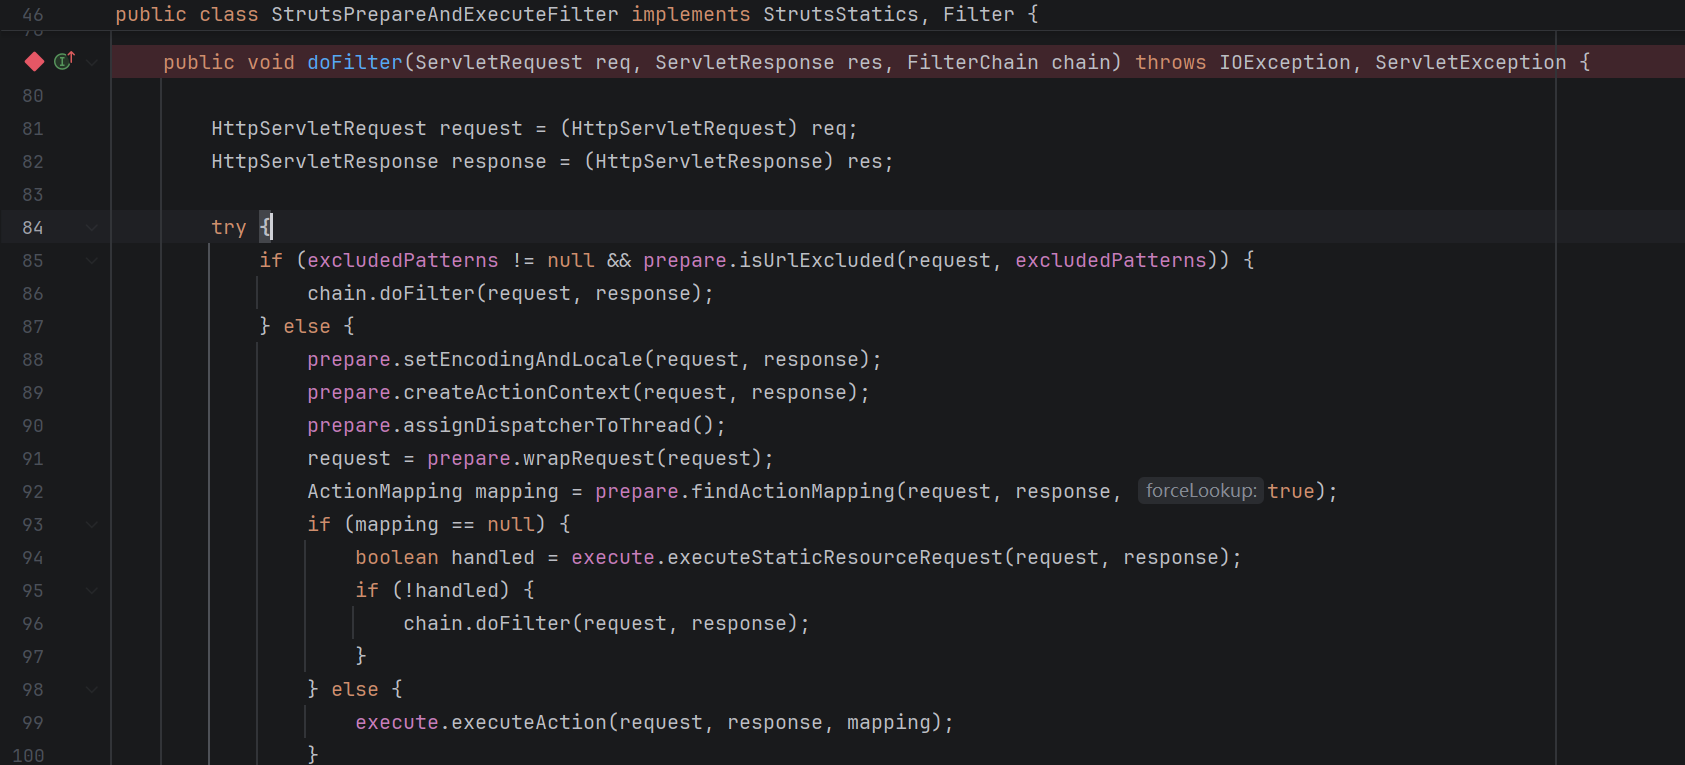Click line number 46 in the gutter

tap(33, 15)
